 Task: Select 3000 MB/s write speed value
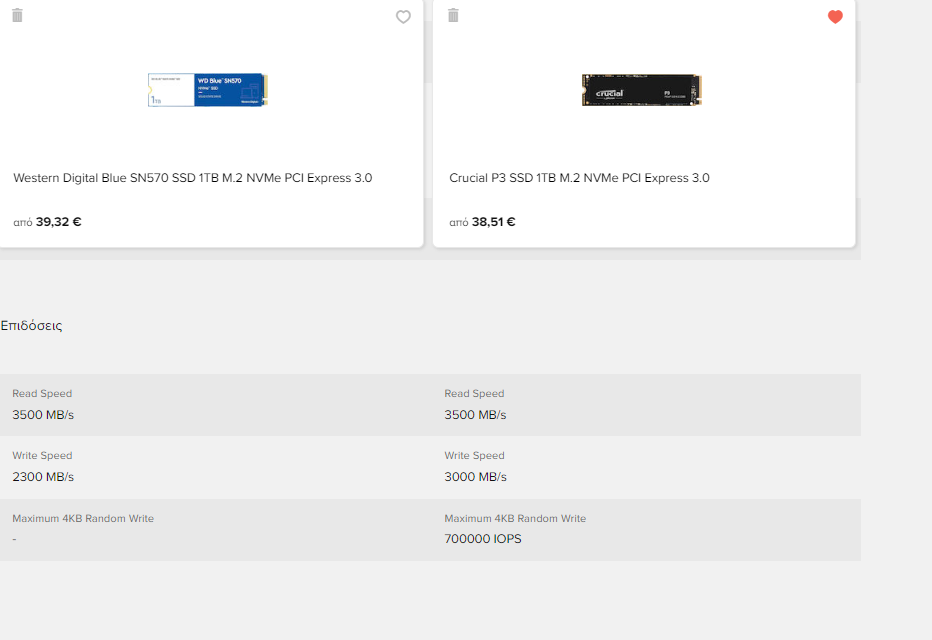coord(476,477)
